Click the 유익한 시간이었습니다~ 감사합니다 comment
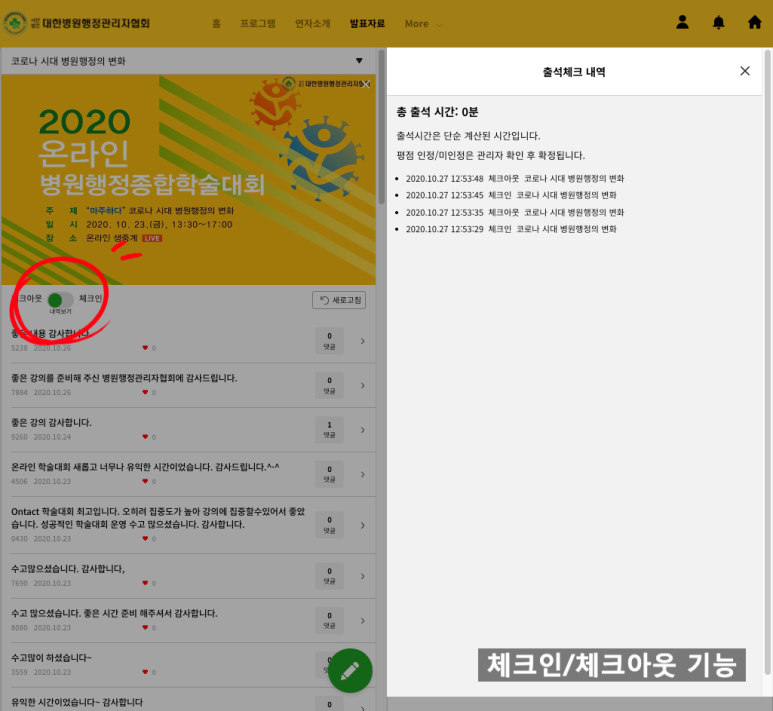This screenshot has width=773, height=711. pos(77,702)
